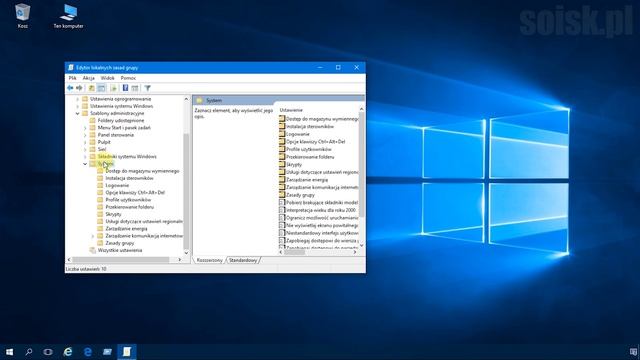Toggle the show/hide console tree icon
The height and width of the screenshot is (360, 640).
(102, 88)
